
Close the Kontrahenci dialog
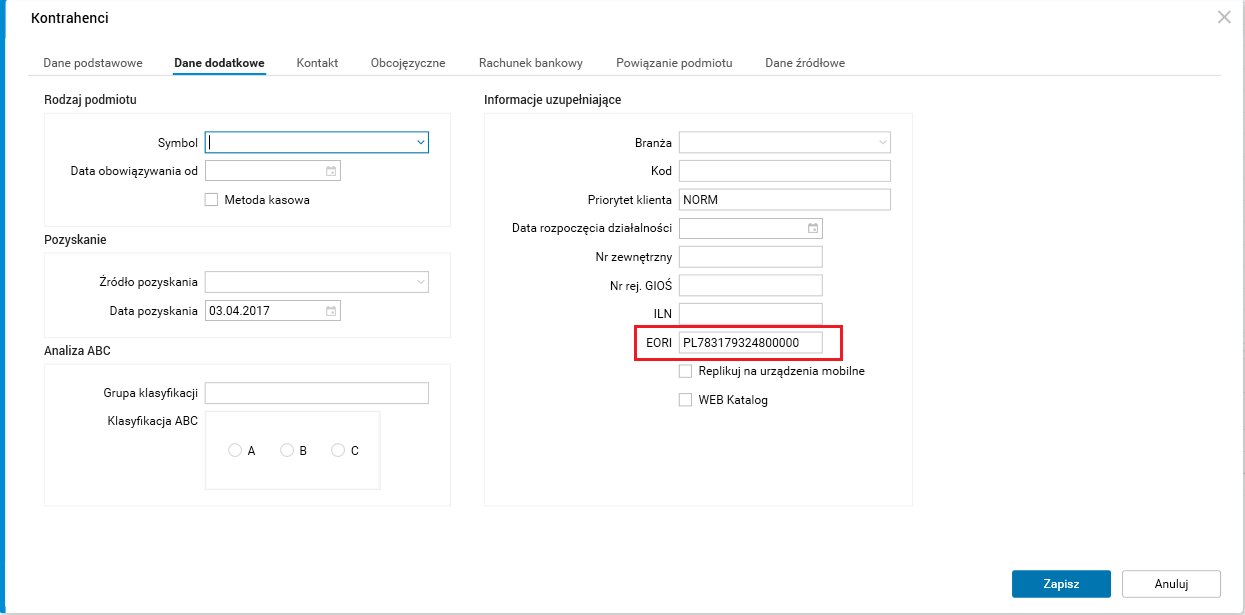click(x=1224, y=17)
